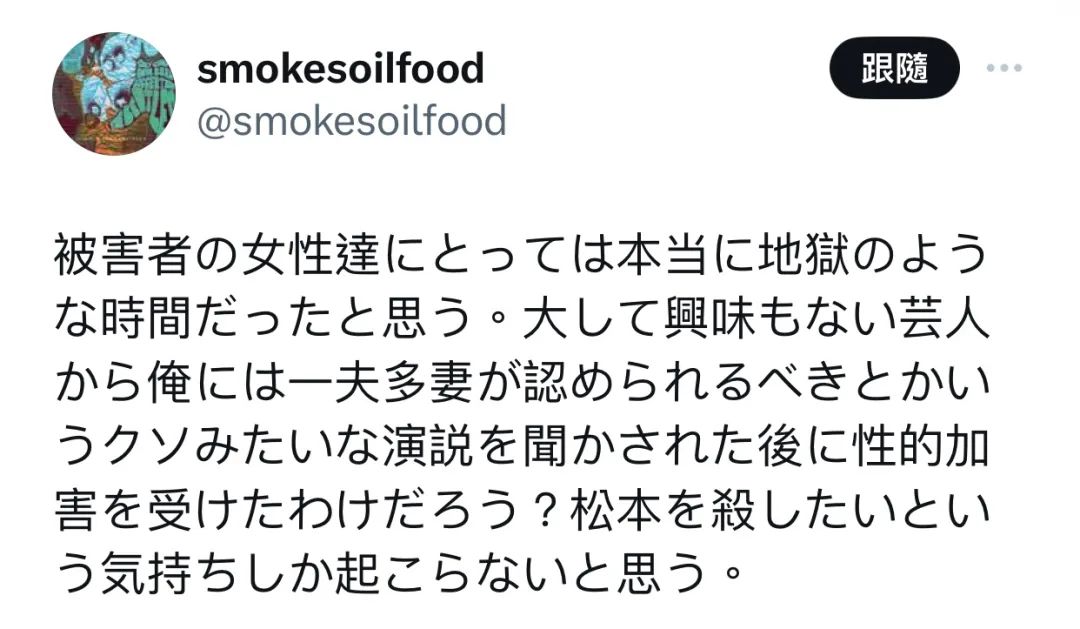
Task: Click the last tweet line う気持ちしか起こらない
Action: 400,574
